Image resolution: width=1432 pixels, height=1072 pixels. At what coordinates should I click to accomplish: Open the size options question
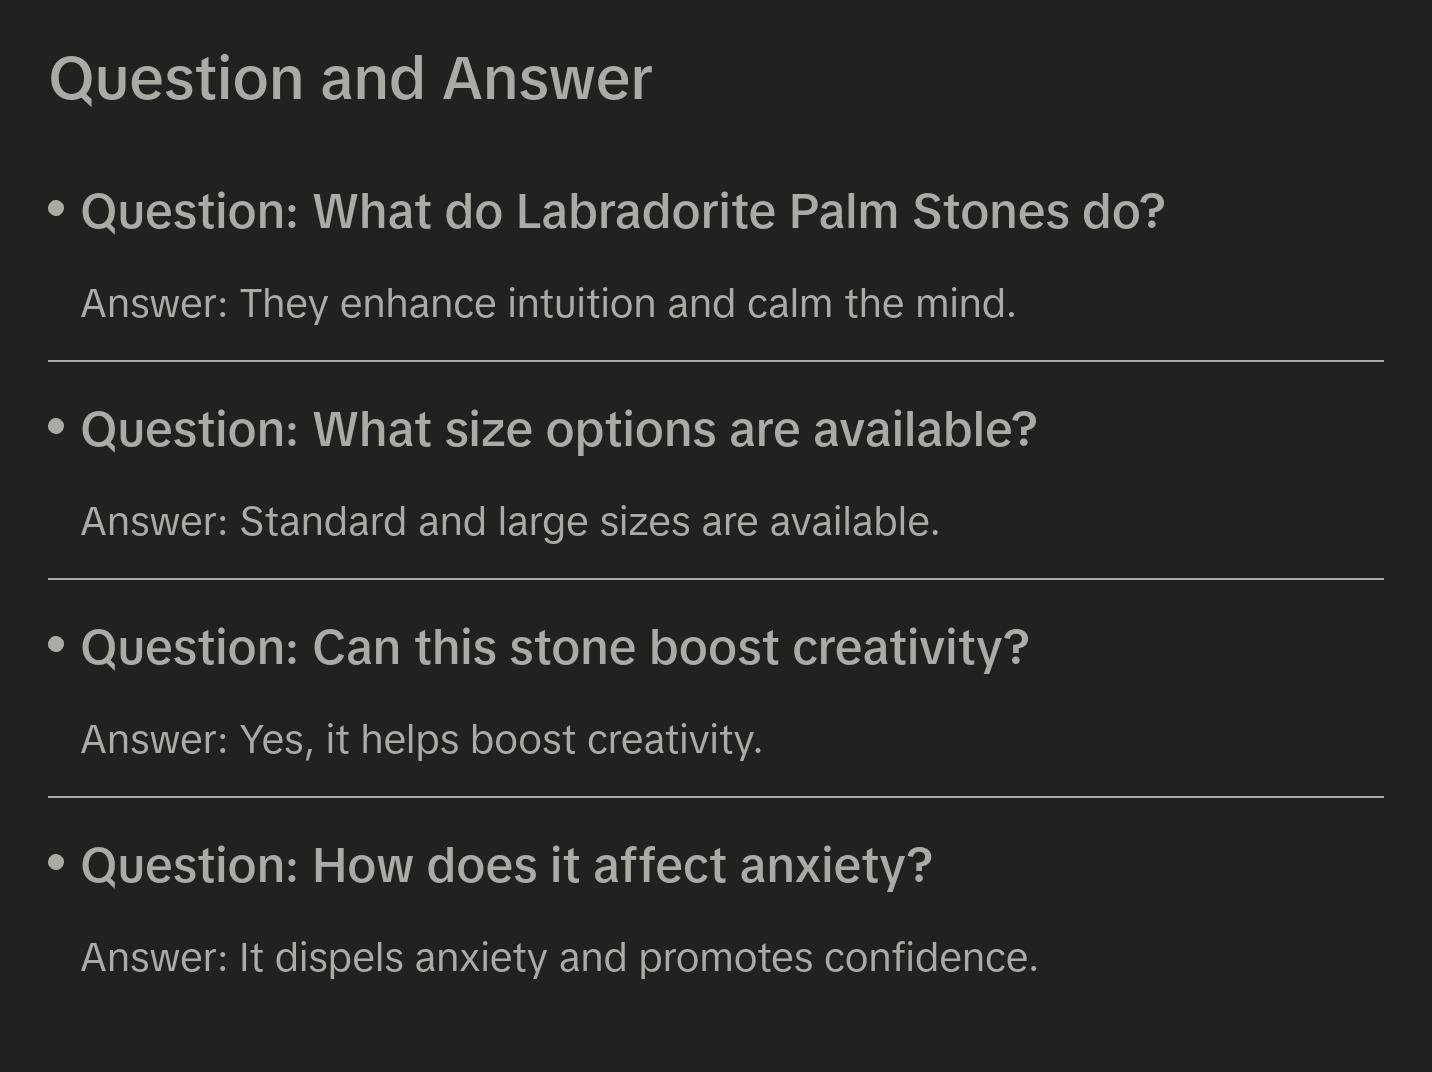(x=558, y=430)
